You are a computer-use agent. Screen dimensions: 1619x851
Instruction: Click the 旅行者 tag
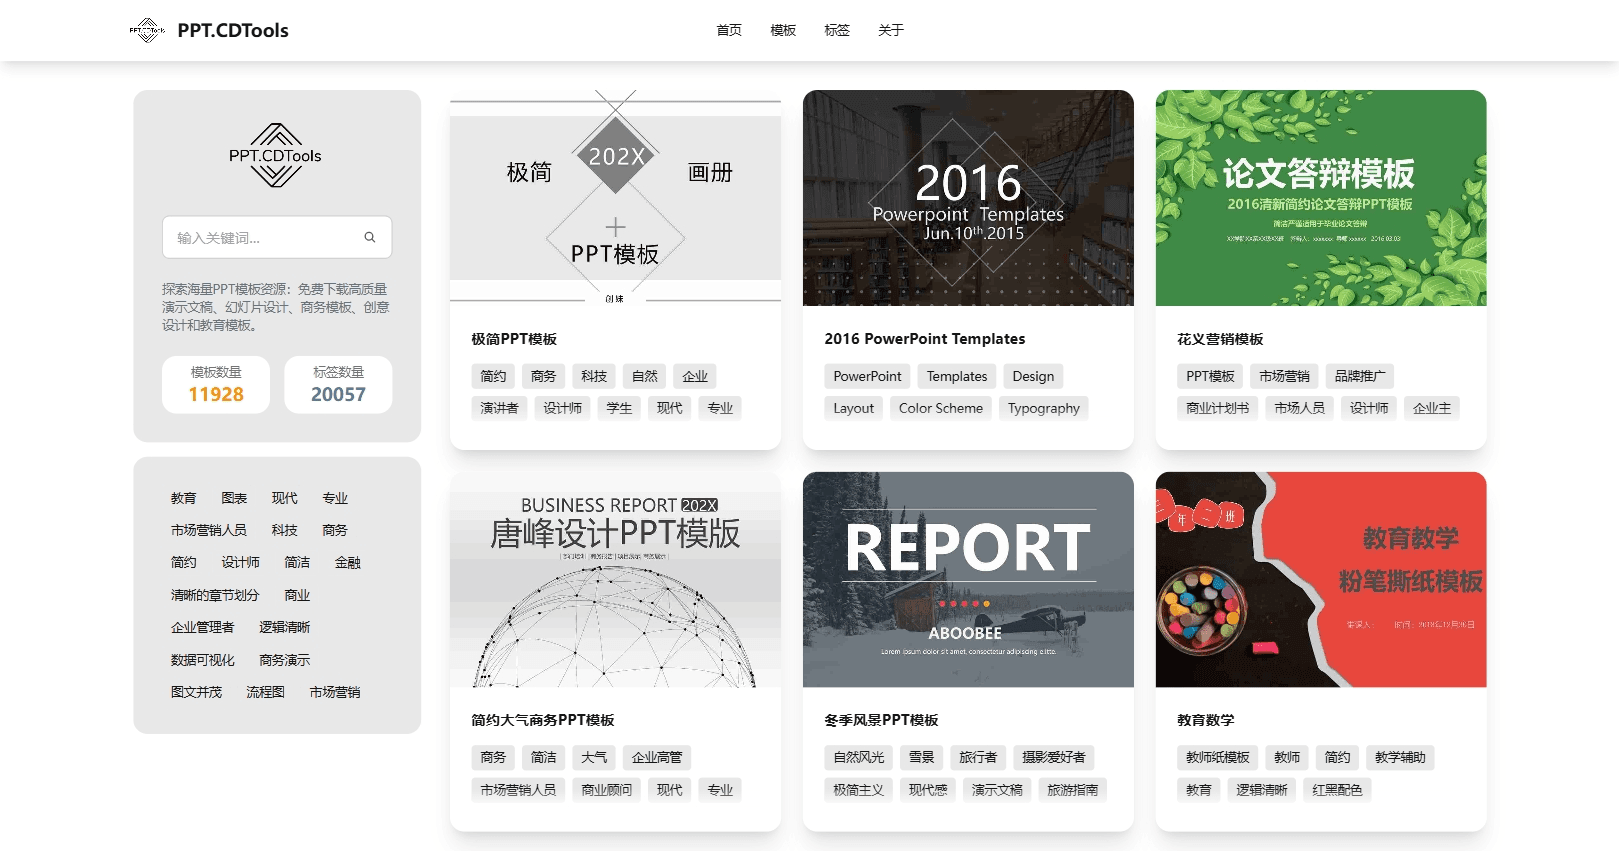[x=978, y=757]
